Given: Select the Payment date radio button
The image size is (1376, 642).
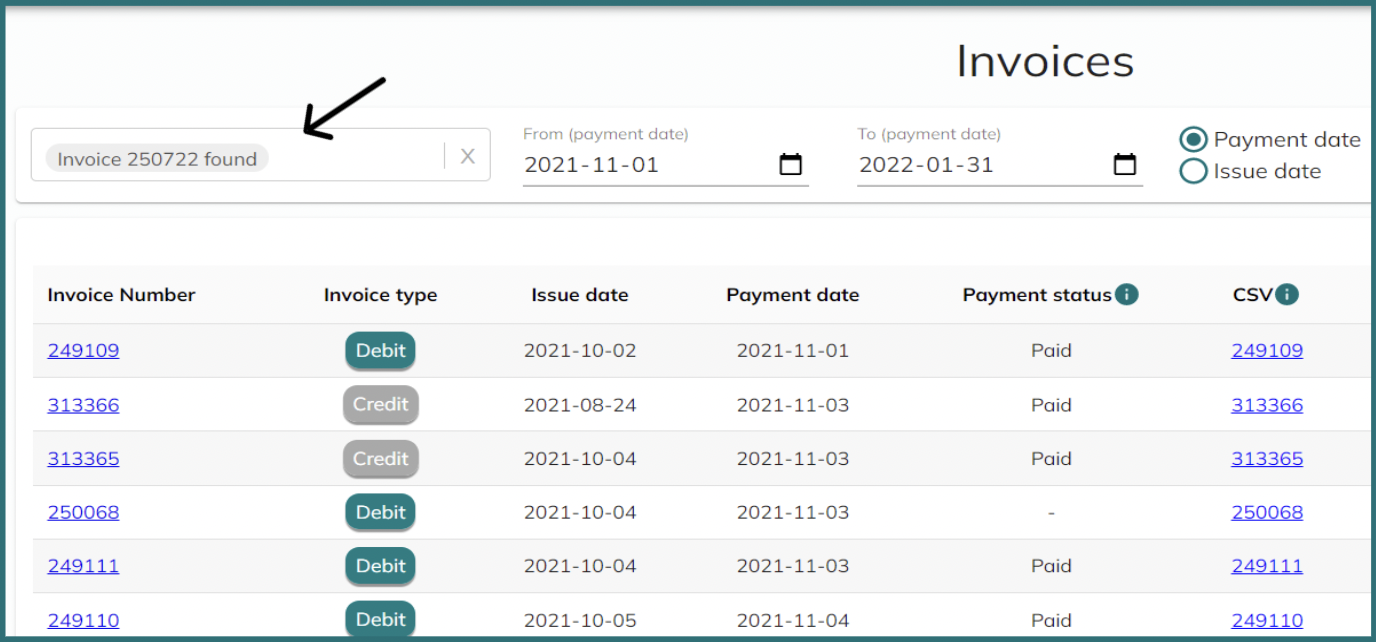Looking at the screenshot, I should coord(1193,140).
